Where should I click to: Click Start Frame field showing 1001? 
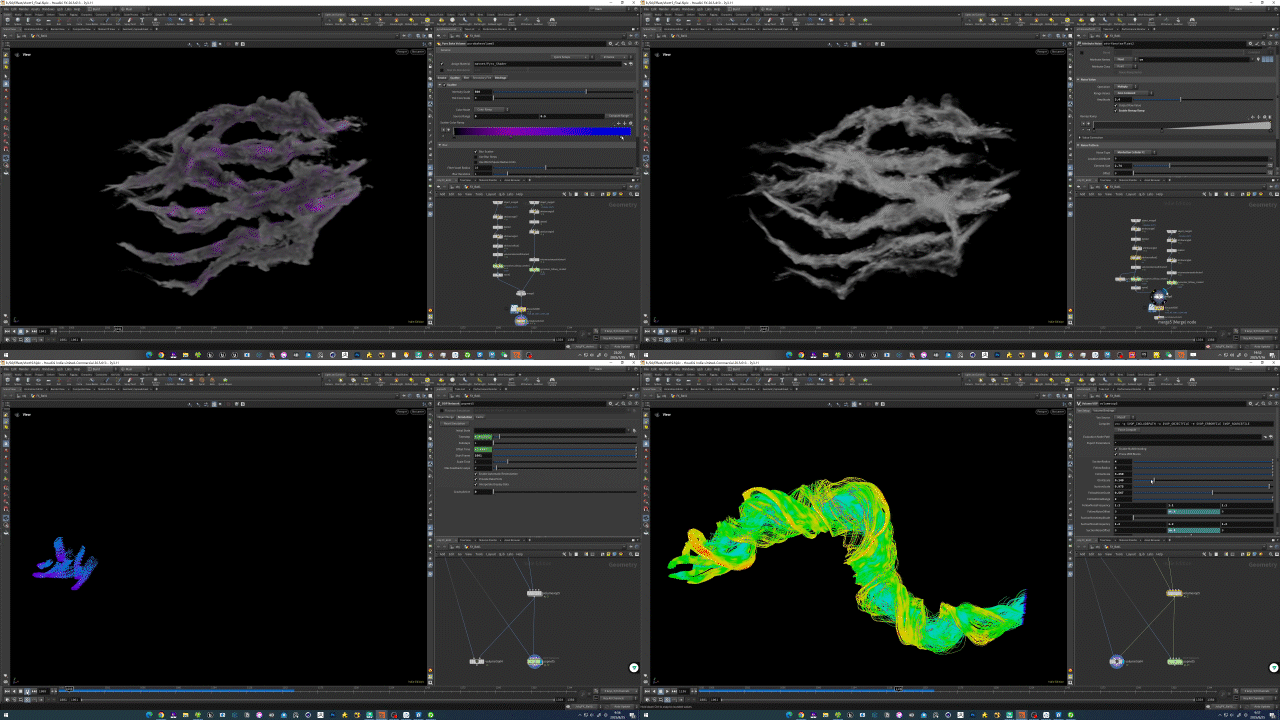(483, 455)
